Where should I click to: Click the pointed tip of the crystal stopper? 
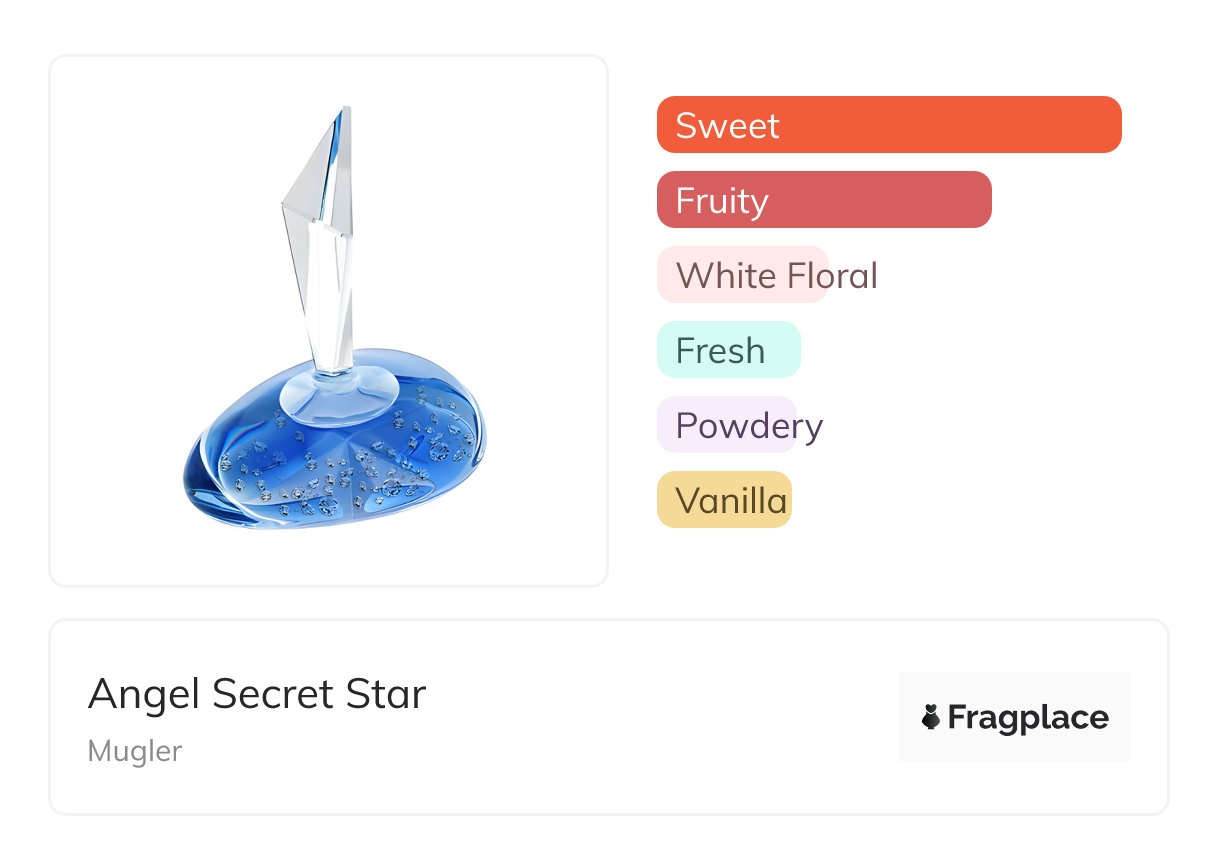(344, 112)
